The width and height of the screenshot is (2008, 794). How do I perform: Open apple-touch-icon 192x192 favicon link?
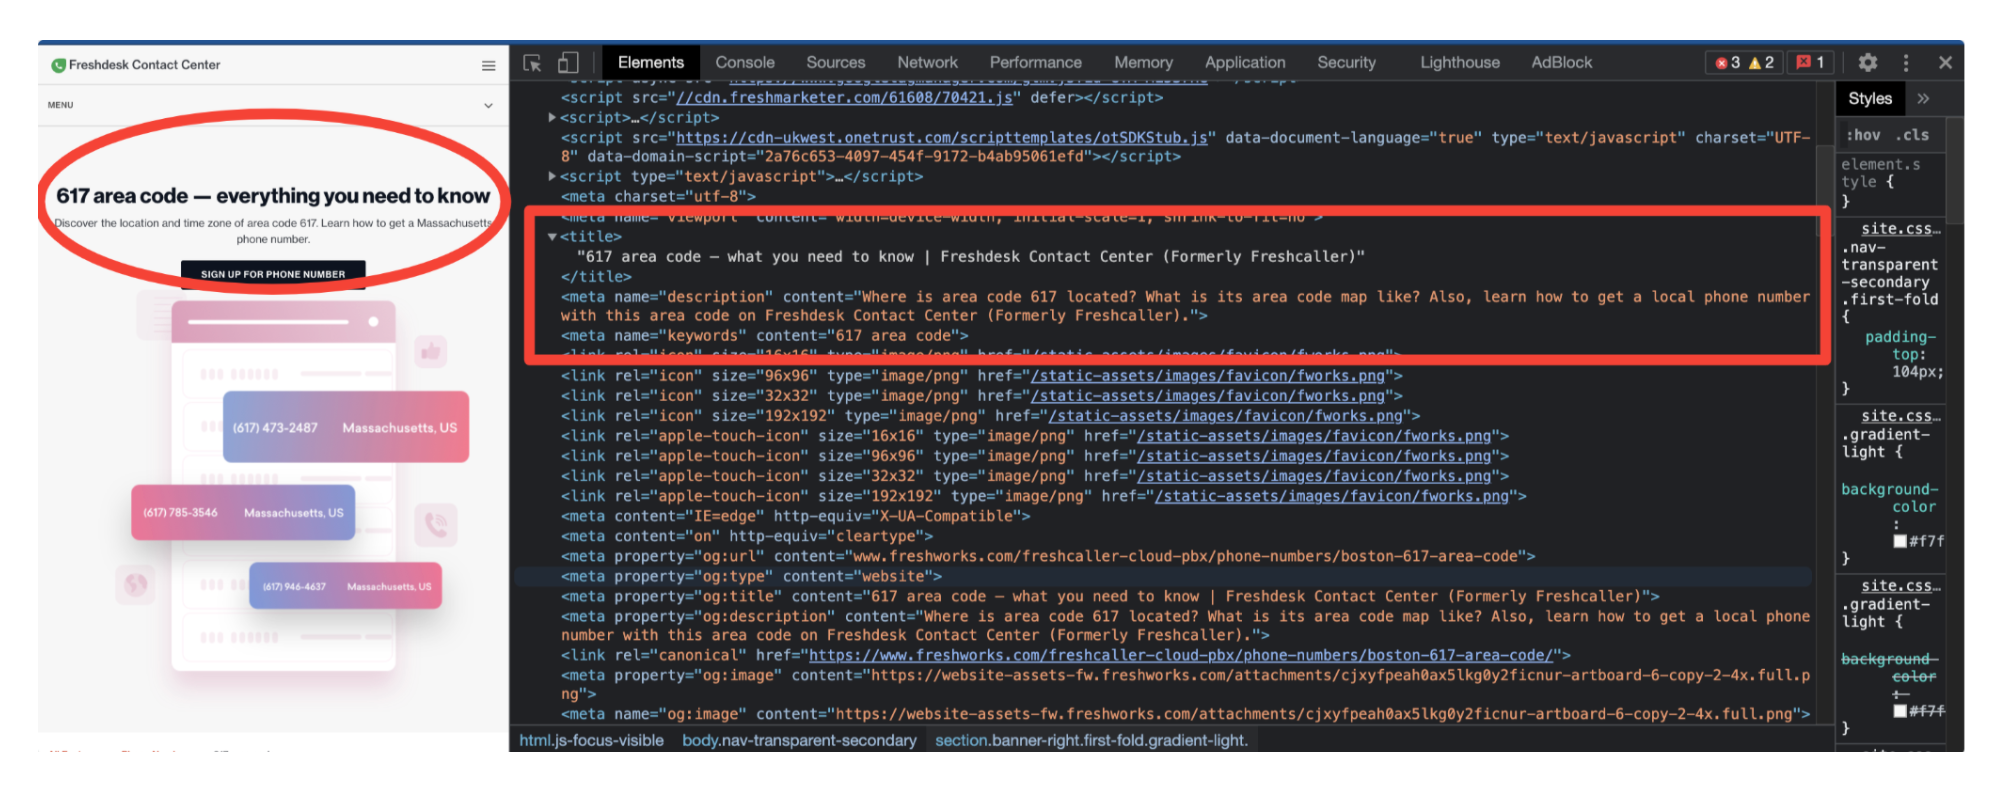pyautogui.click(x=1332, y=496)
